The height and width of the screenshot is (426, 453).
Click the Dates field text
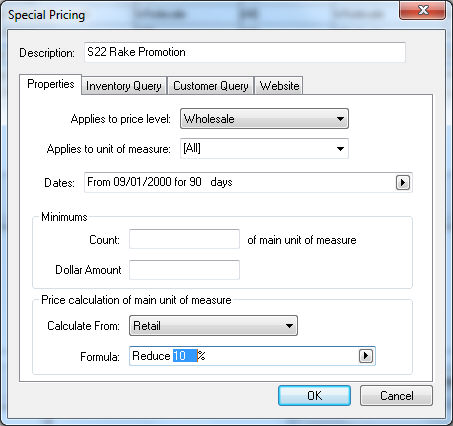[160, 182]
